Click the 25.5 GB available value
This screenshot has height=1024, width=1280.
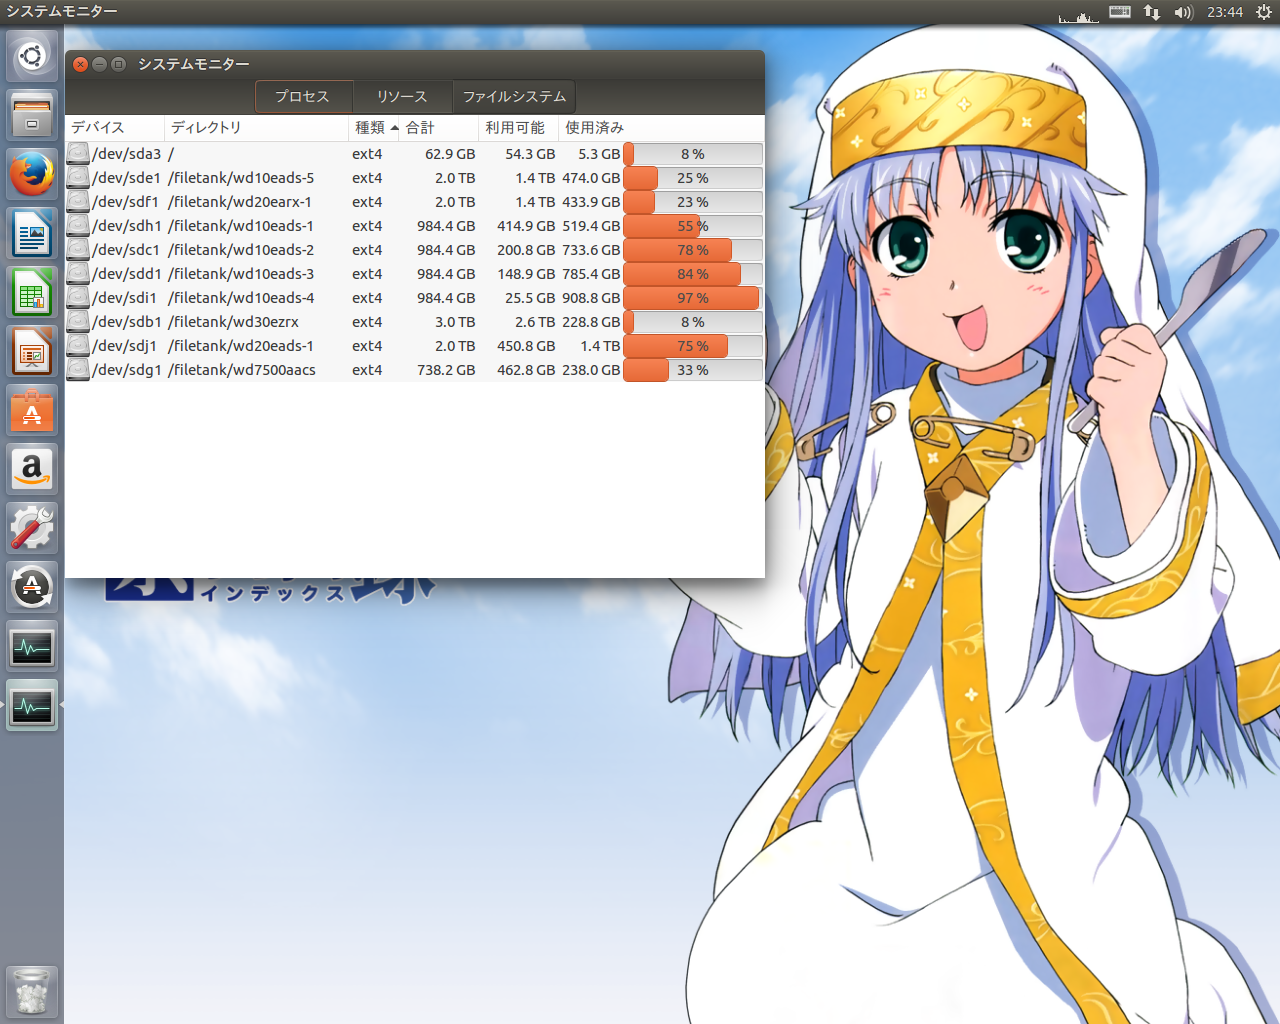click(x=530, y=298)
